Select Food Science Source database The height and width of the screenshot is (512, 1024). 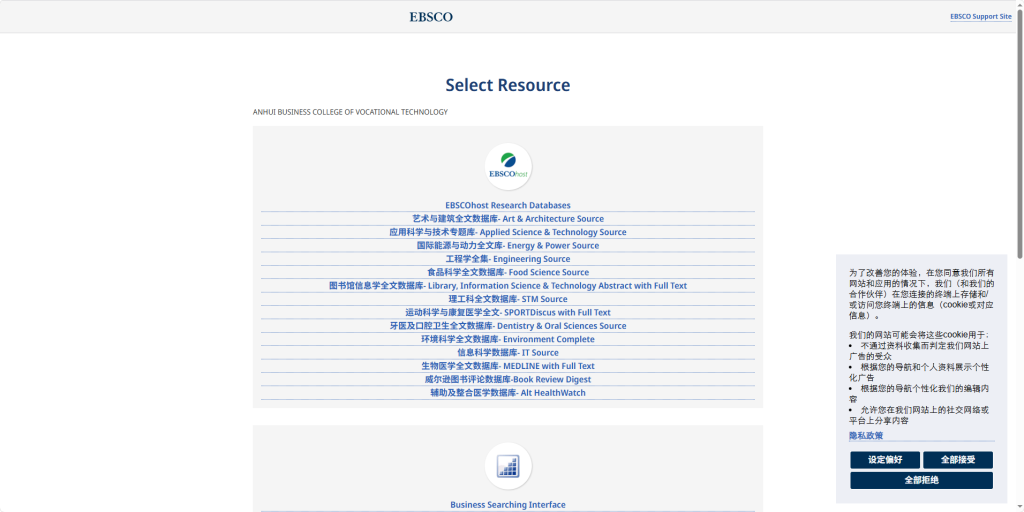click(508, 272)
